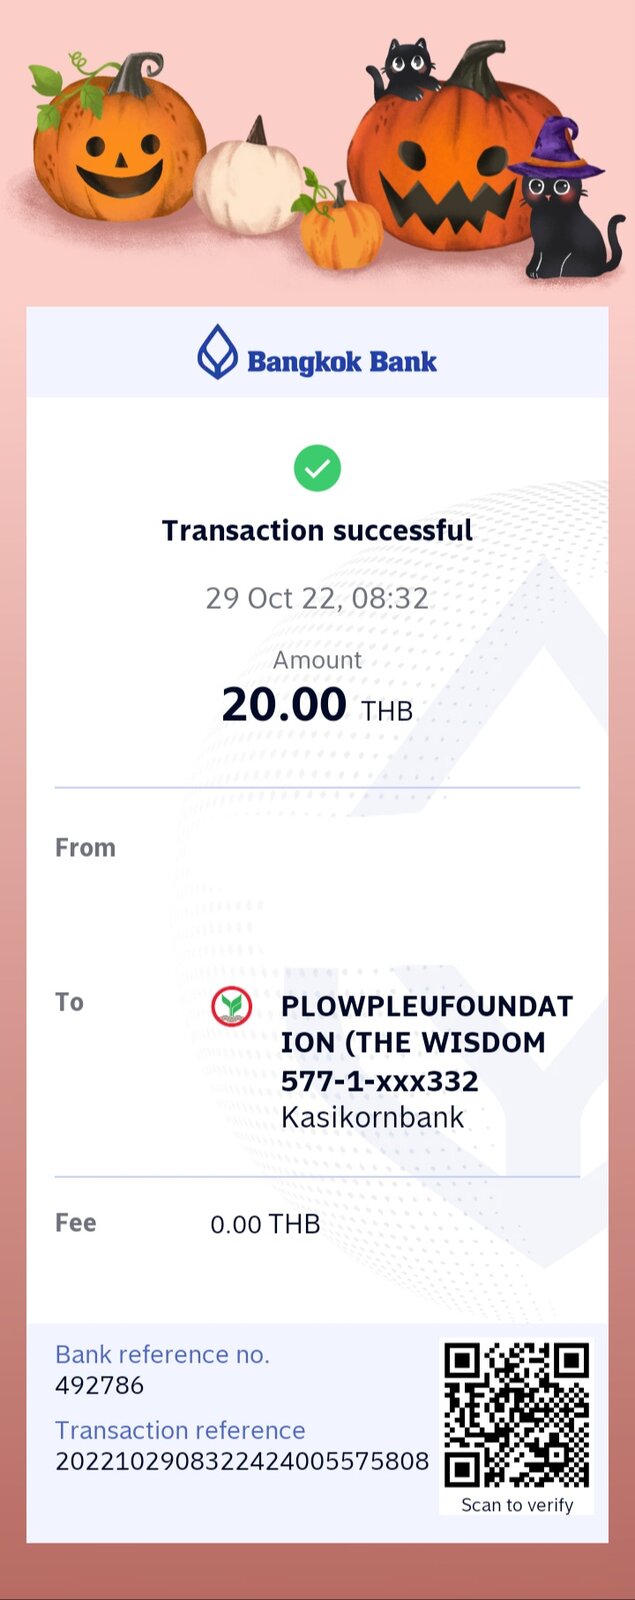The image size is (635, 1600).
Task: Tap the QR code to verify
Action: tap(517, 1414)
